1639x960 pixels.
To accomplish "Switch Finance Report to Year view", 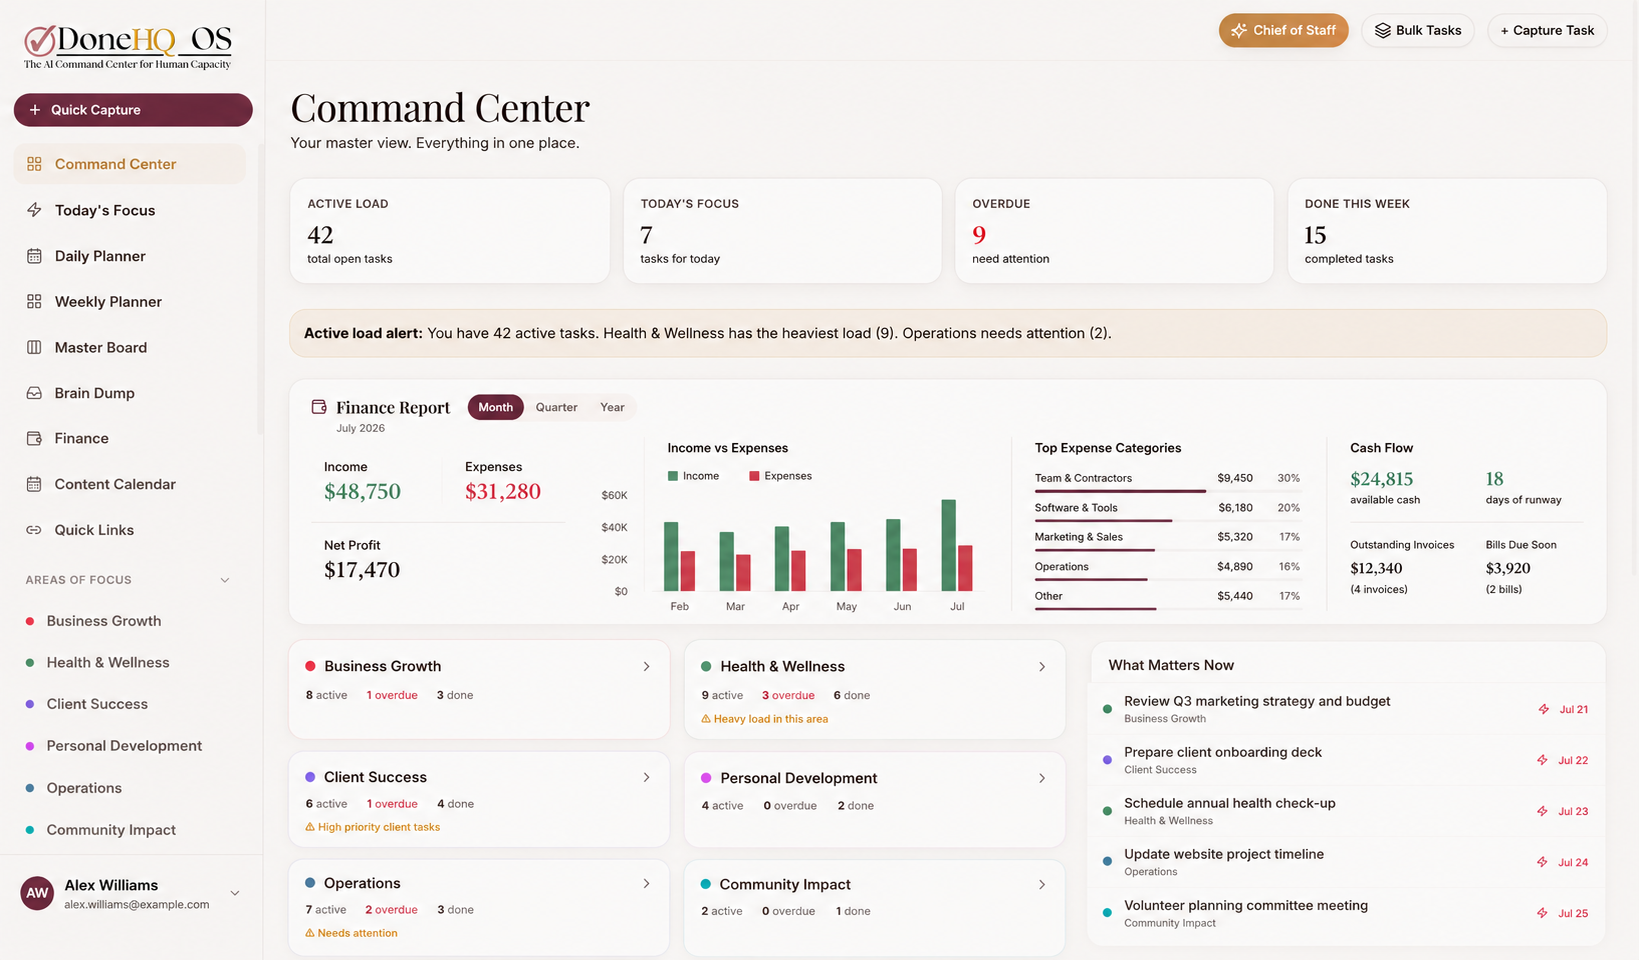I will (612, 407).
